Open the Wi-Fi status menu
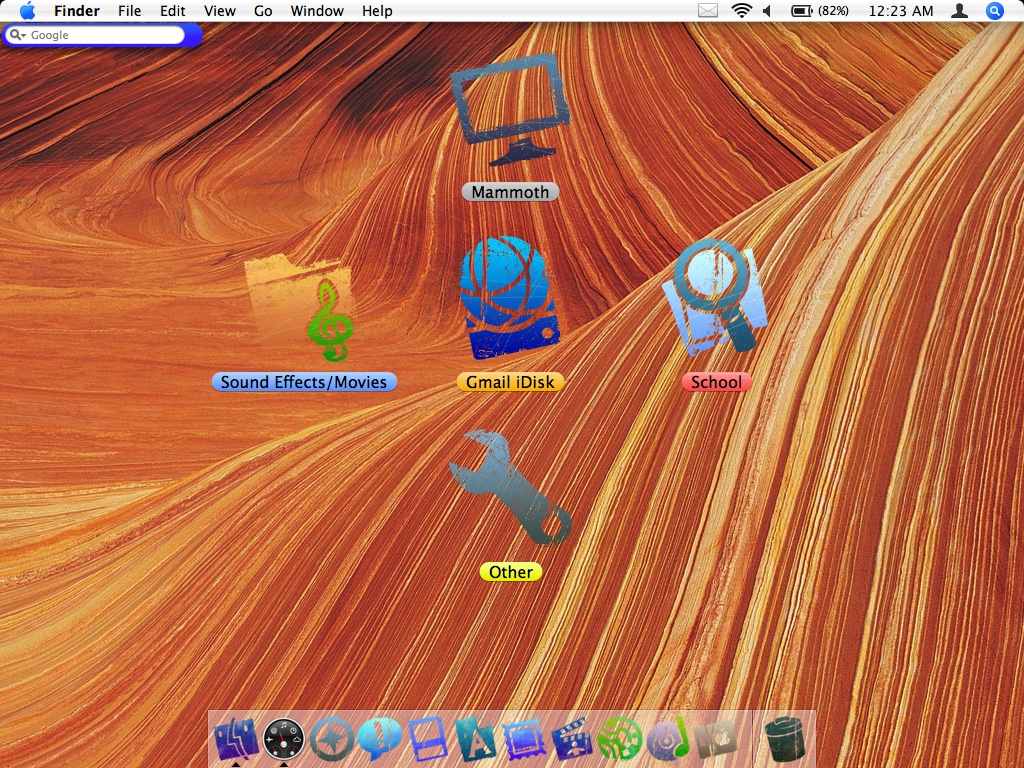The width and height of the screenshot is (1024, 768). pyautogui.click(x=741, y=10)
